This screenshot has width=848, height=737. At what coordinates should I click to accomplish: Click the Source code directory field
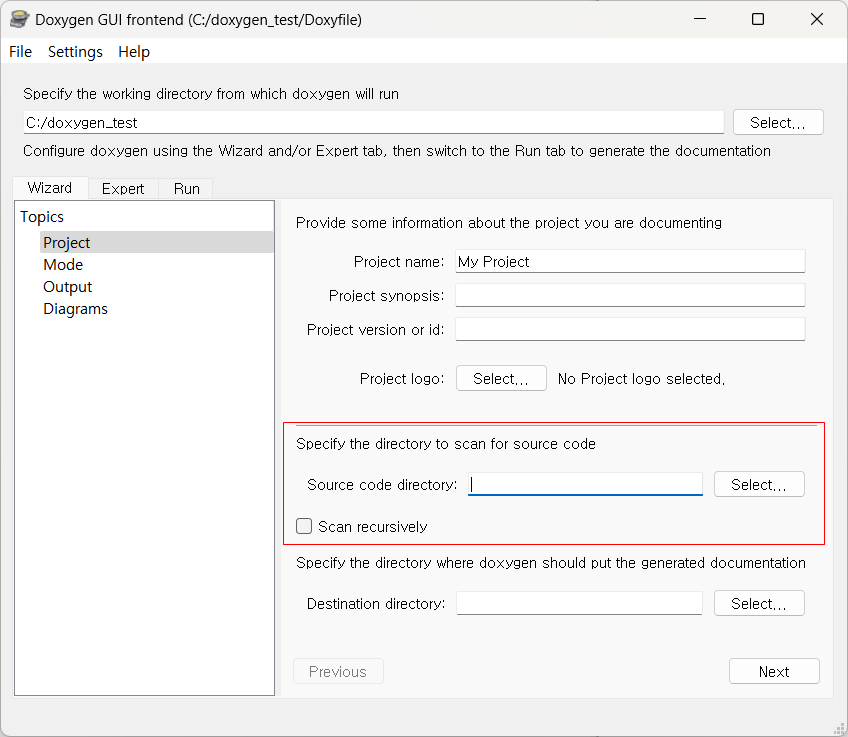click(585, 484)
